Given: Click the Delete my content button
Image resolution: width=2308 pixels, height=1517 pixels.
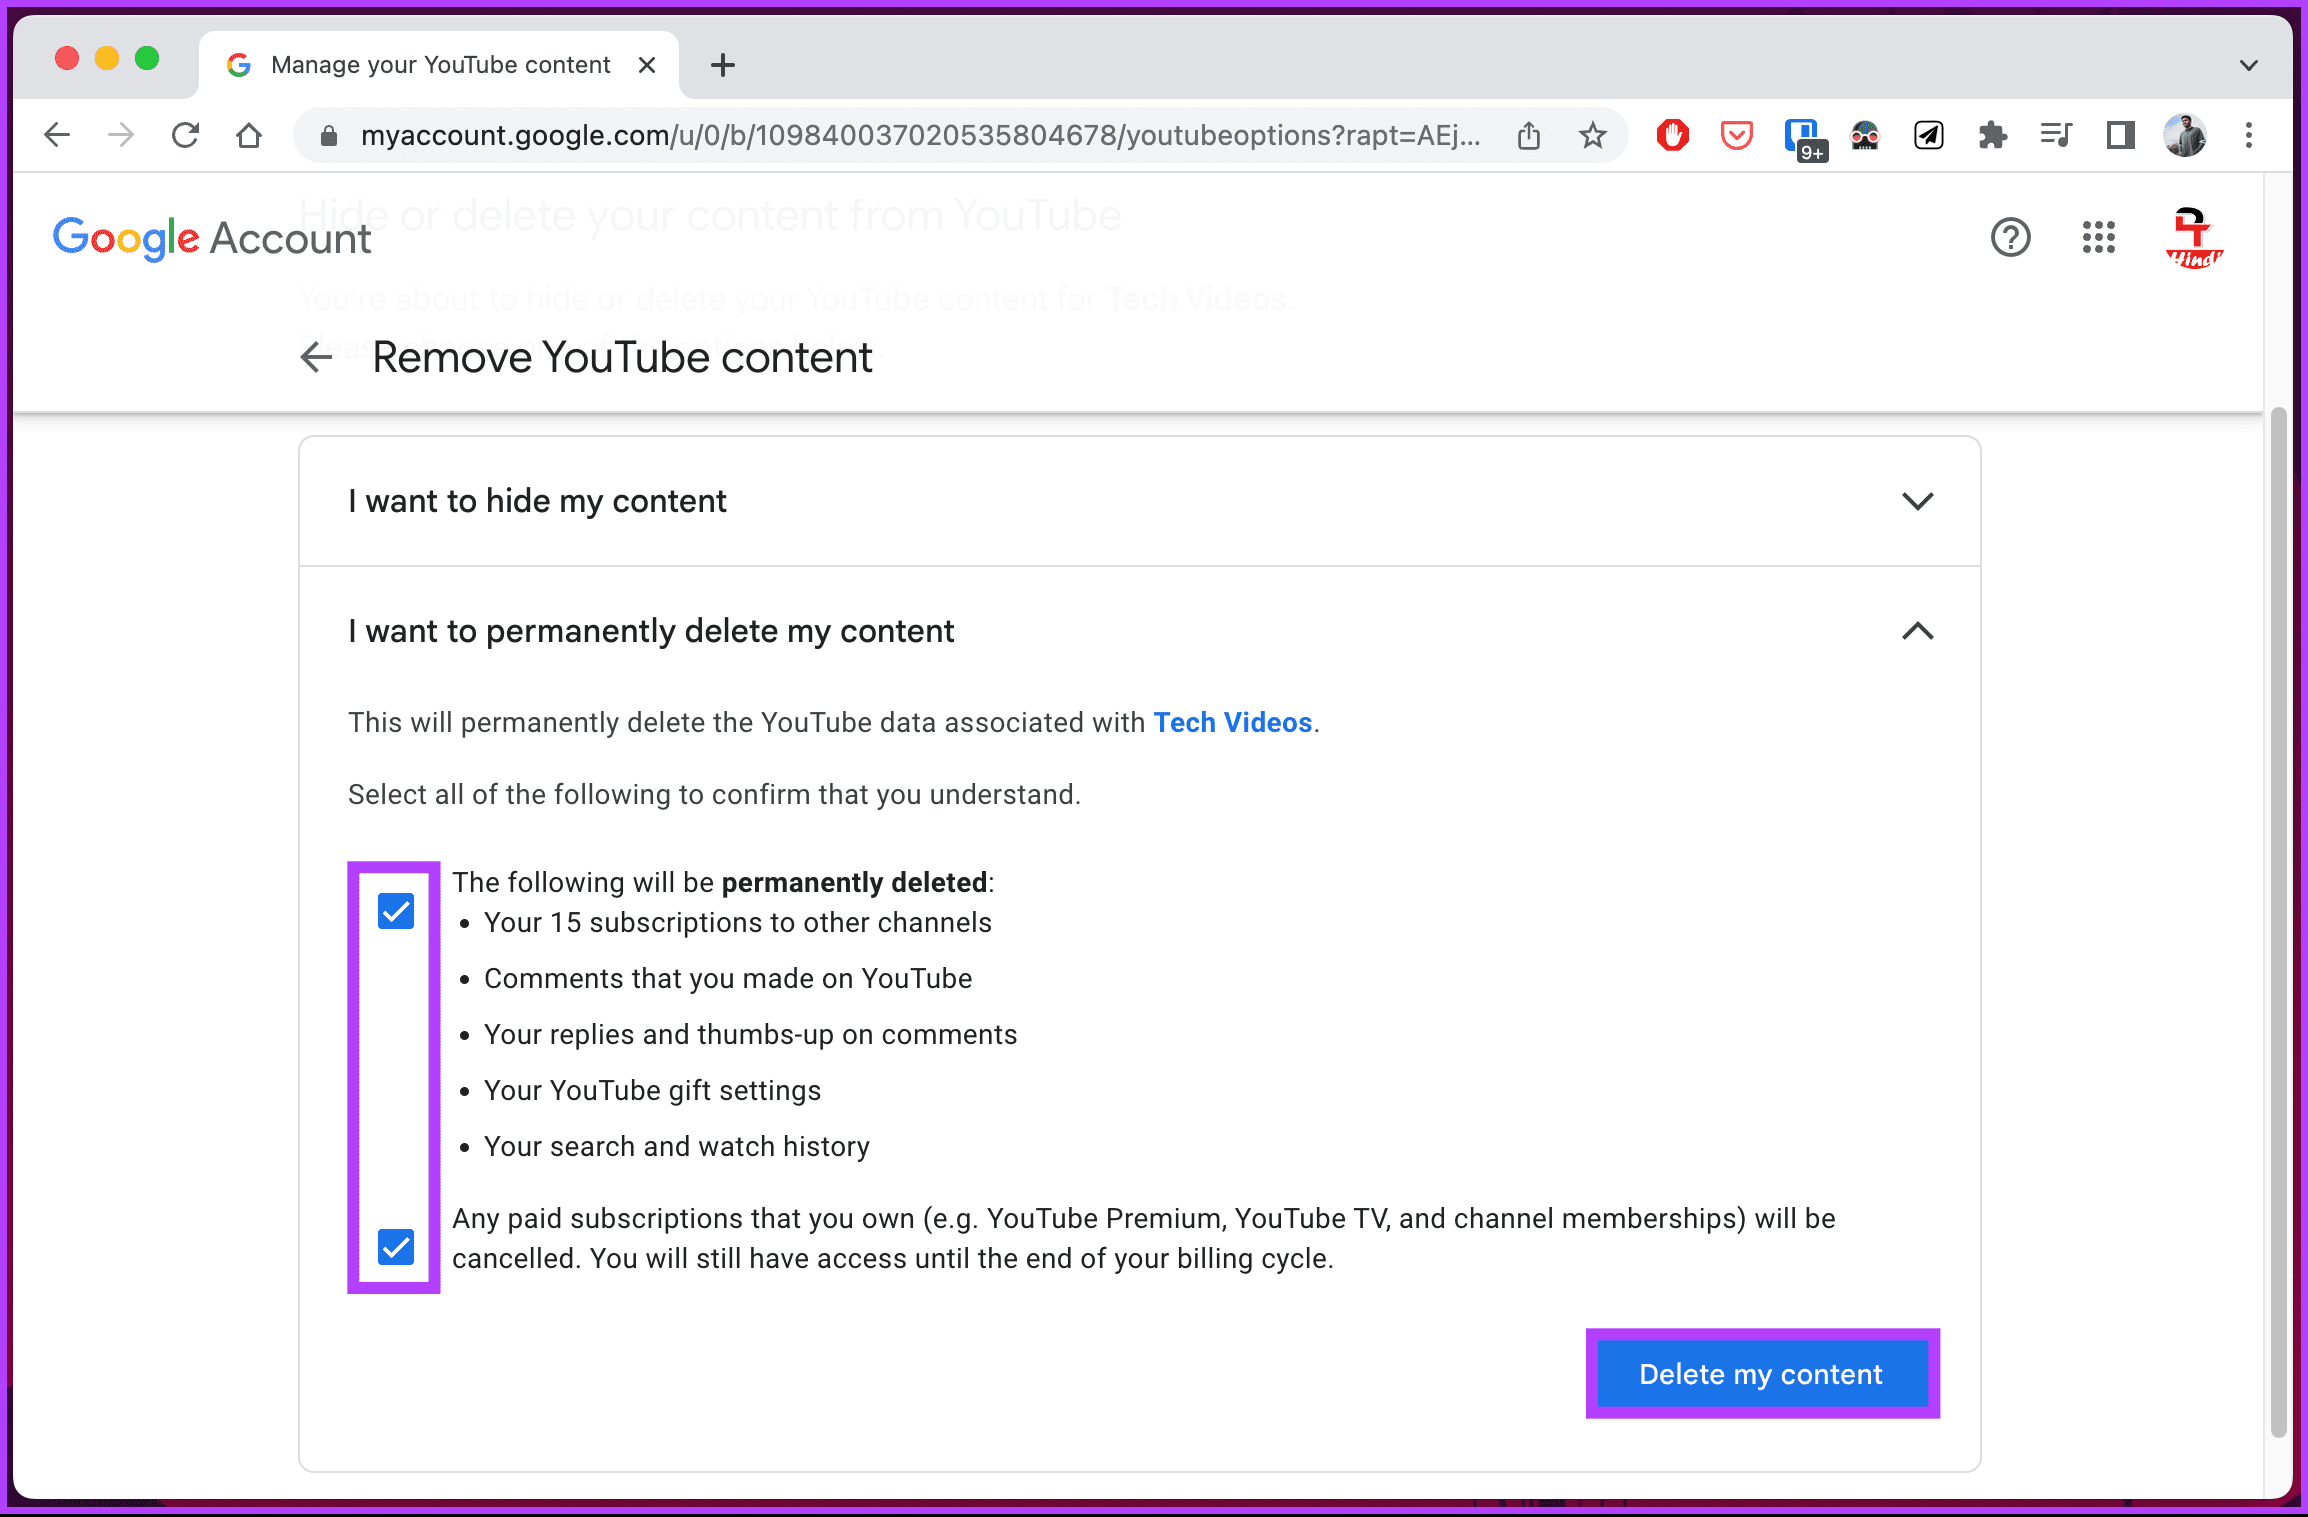Looking at the screenshot, I should click(1761, 1374).
